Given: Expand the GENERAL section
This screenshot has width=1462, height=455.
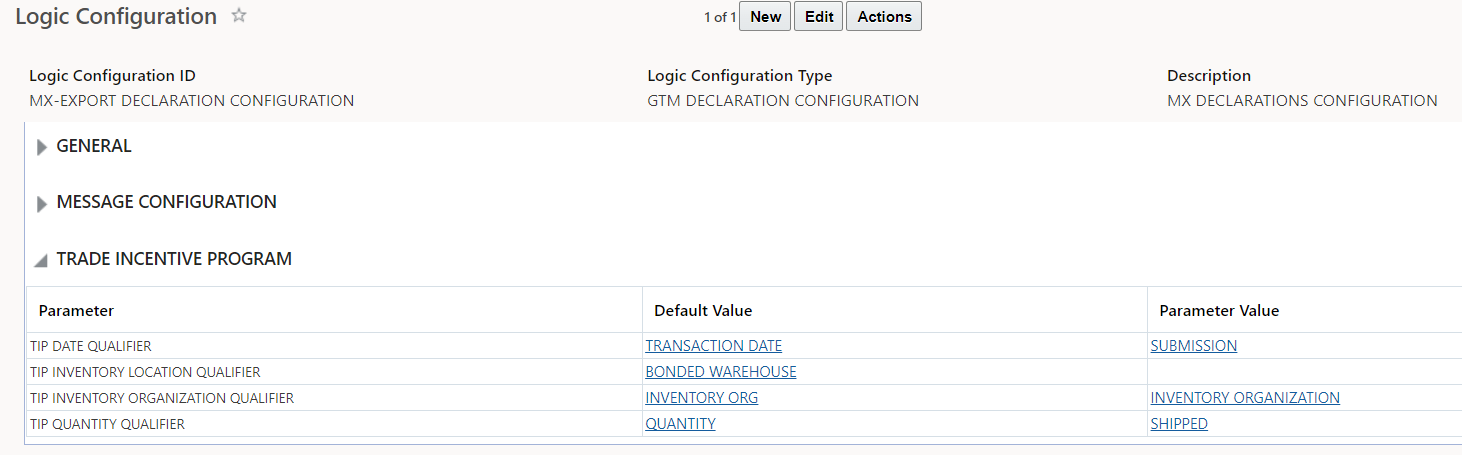Looking at the screenshot, I should [42, 147].
